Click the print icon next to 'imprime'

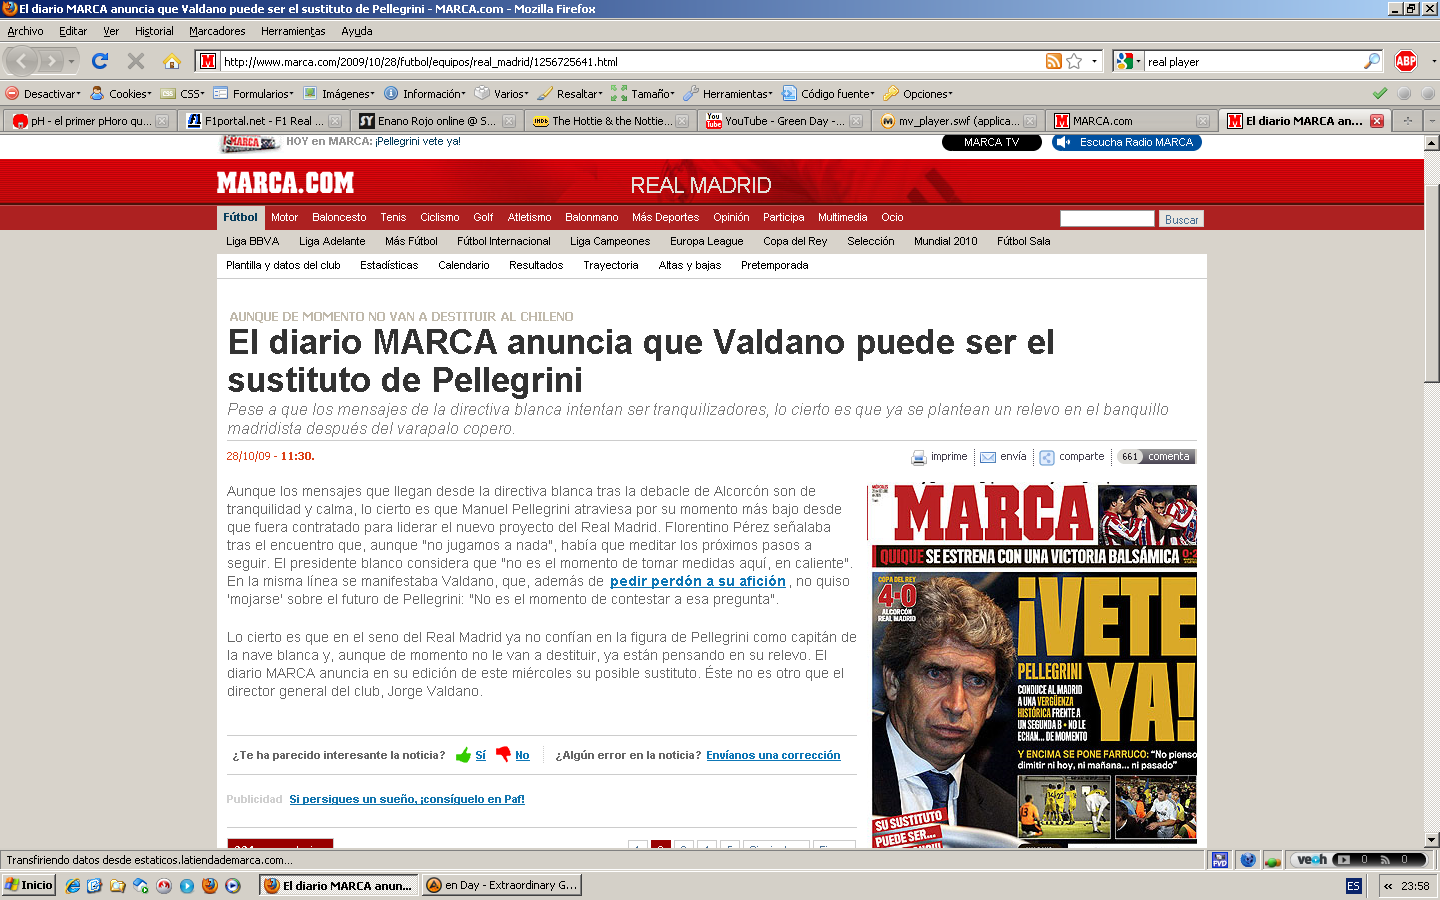pyautogui.click(x=919, y=457)
